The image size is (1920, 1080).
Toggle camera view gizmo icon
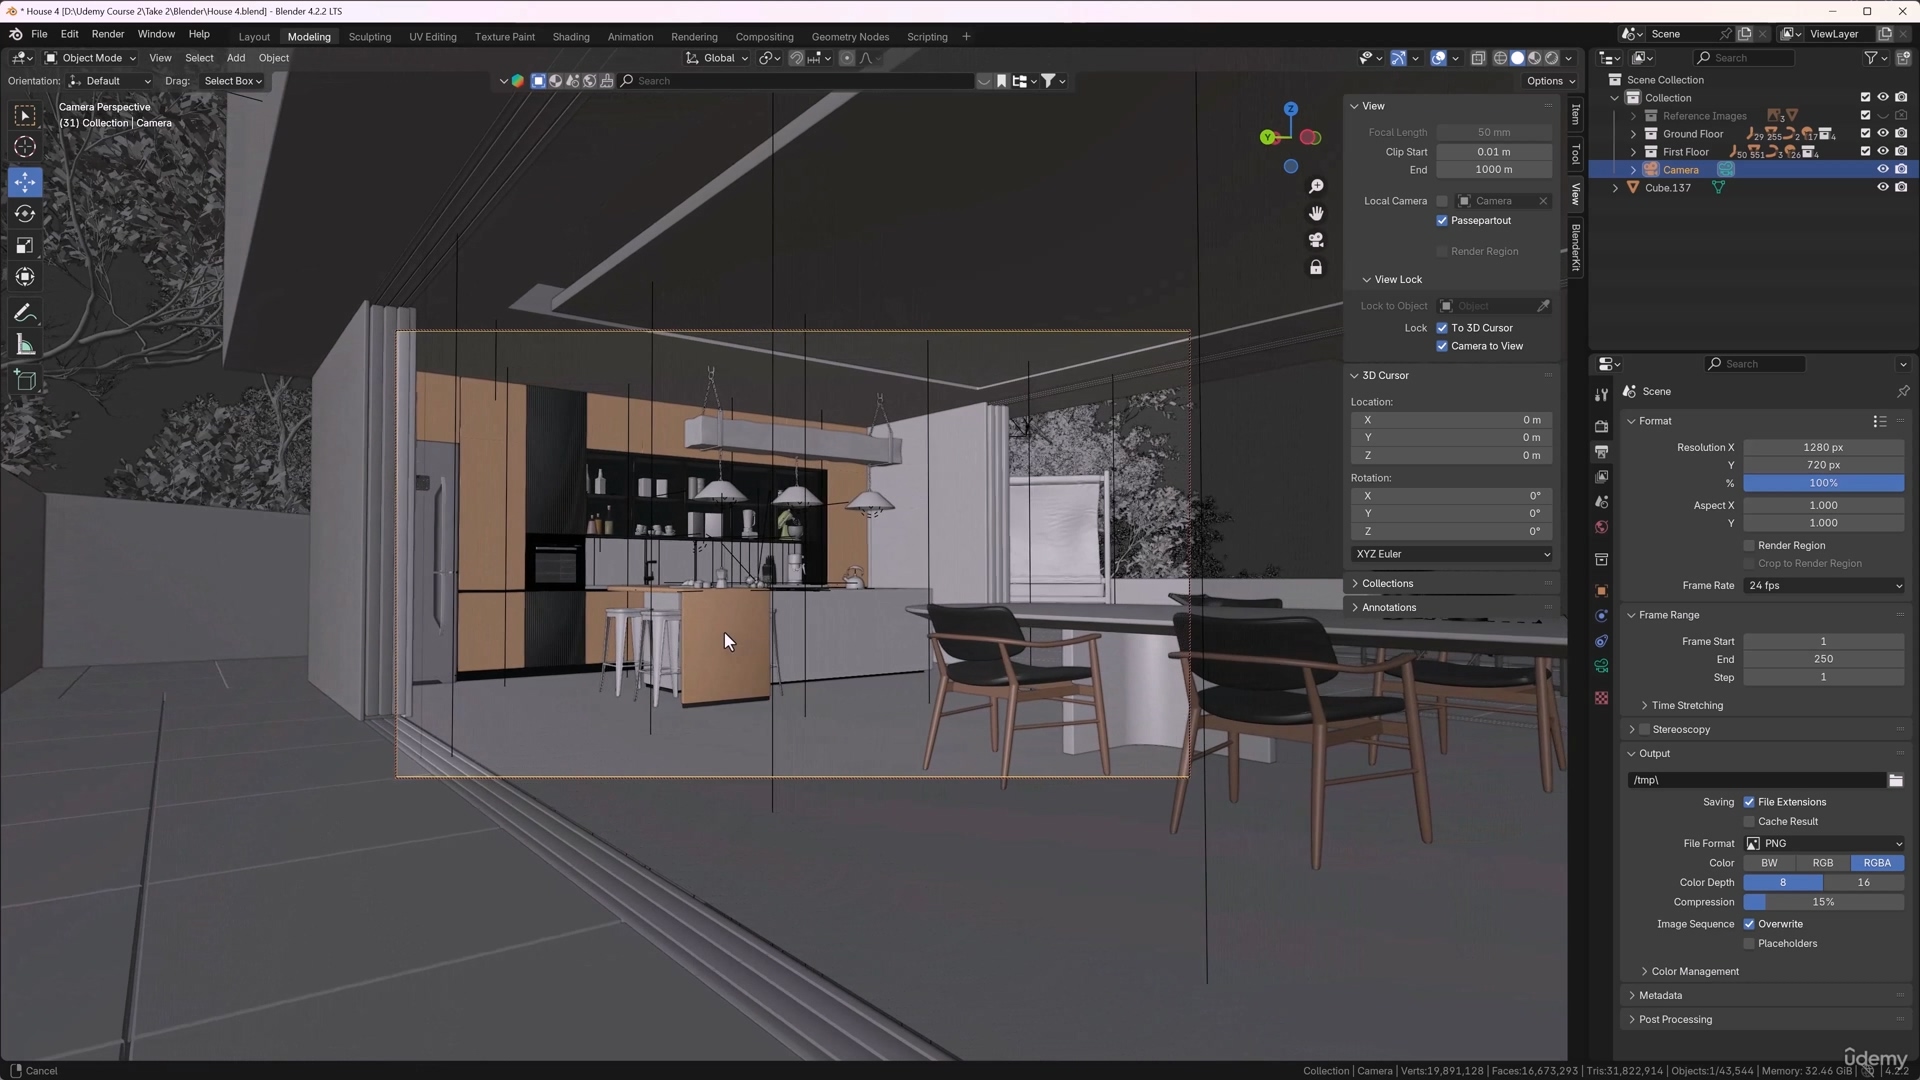pyautogui.click(x=1316, y=240)
